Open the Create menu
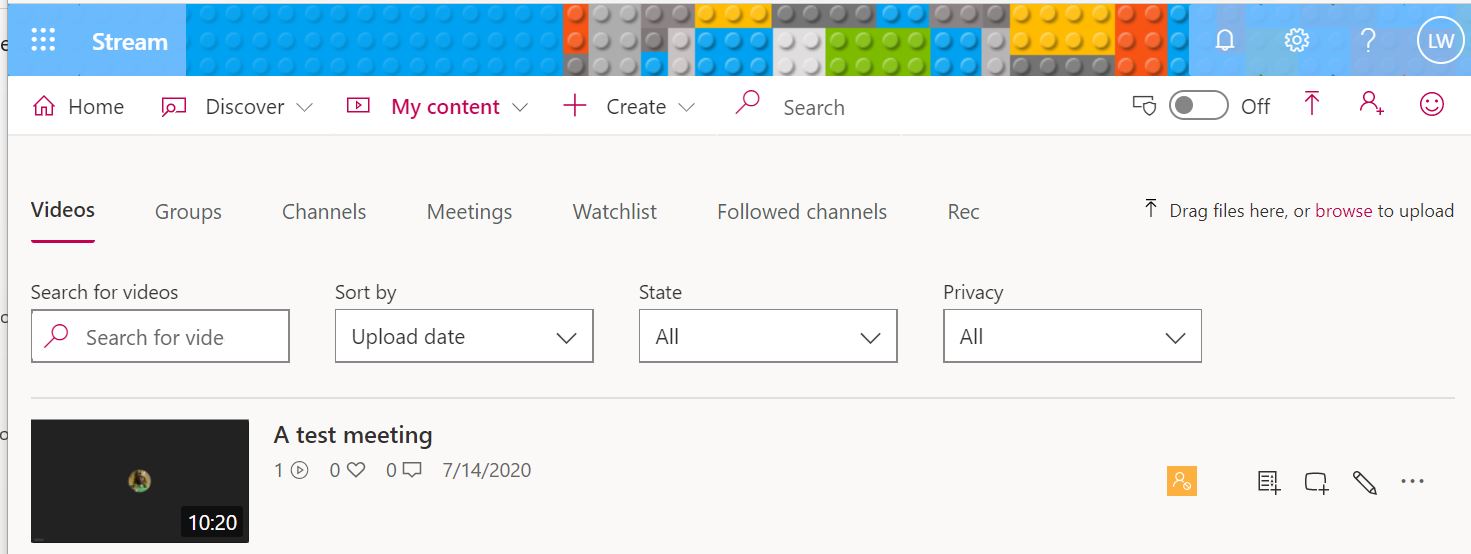The height and width of the screenshot is (554, 1471). (629, 107)
